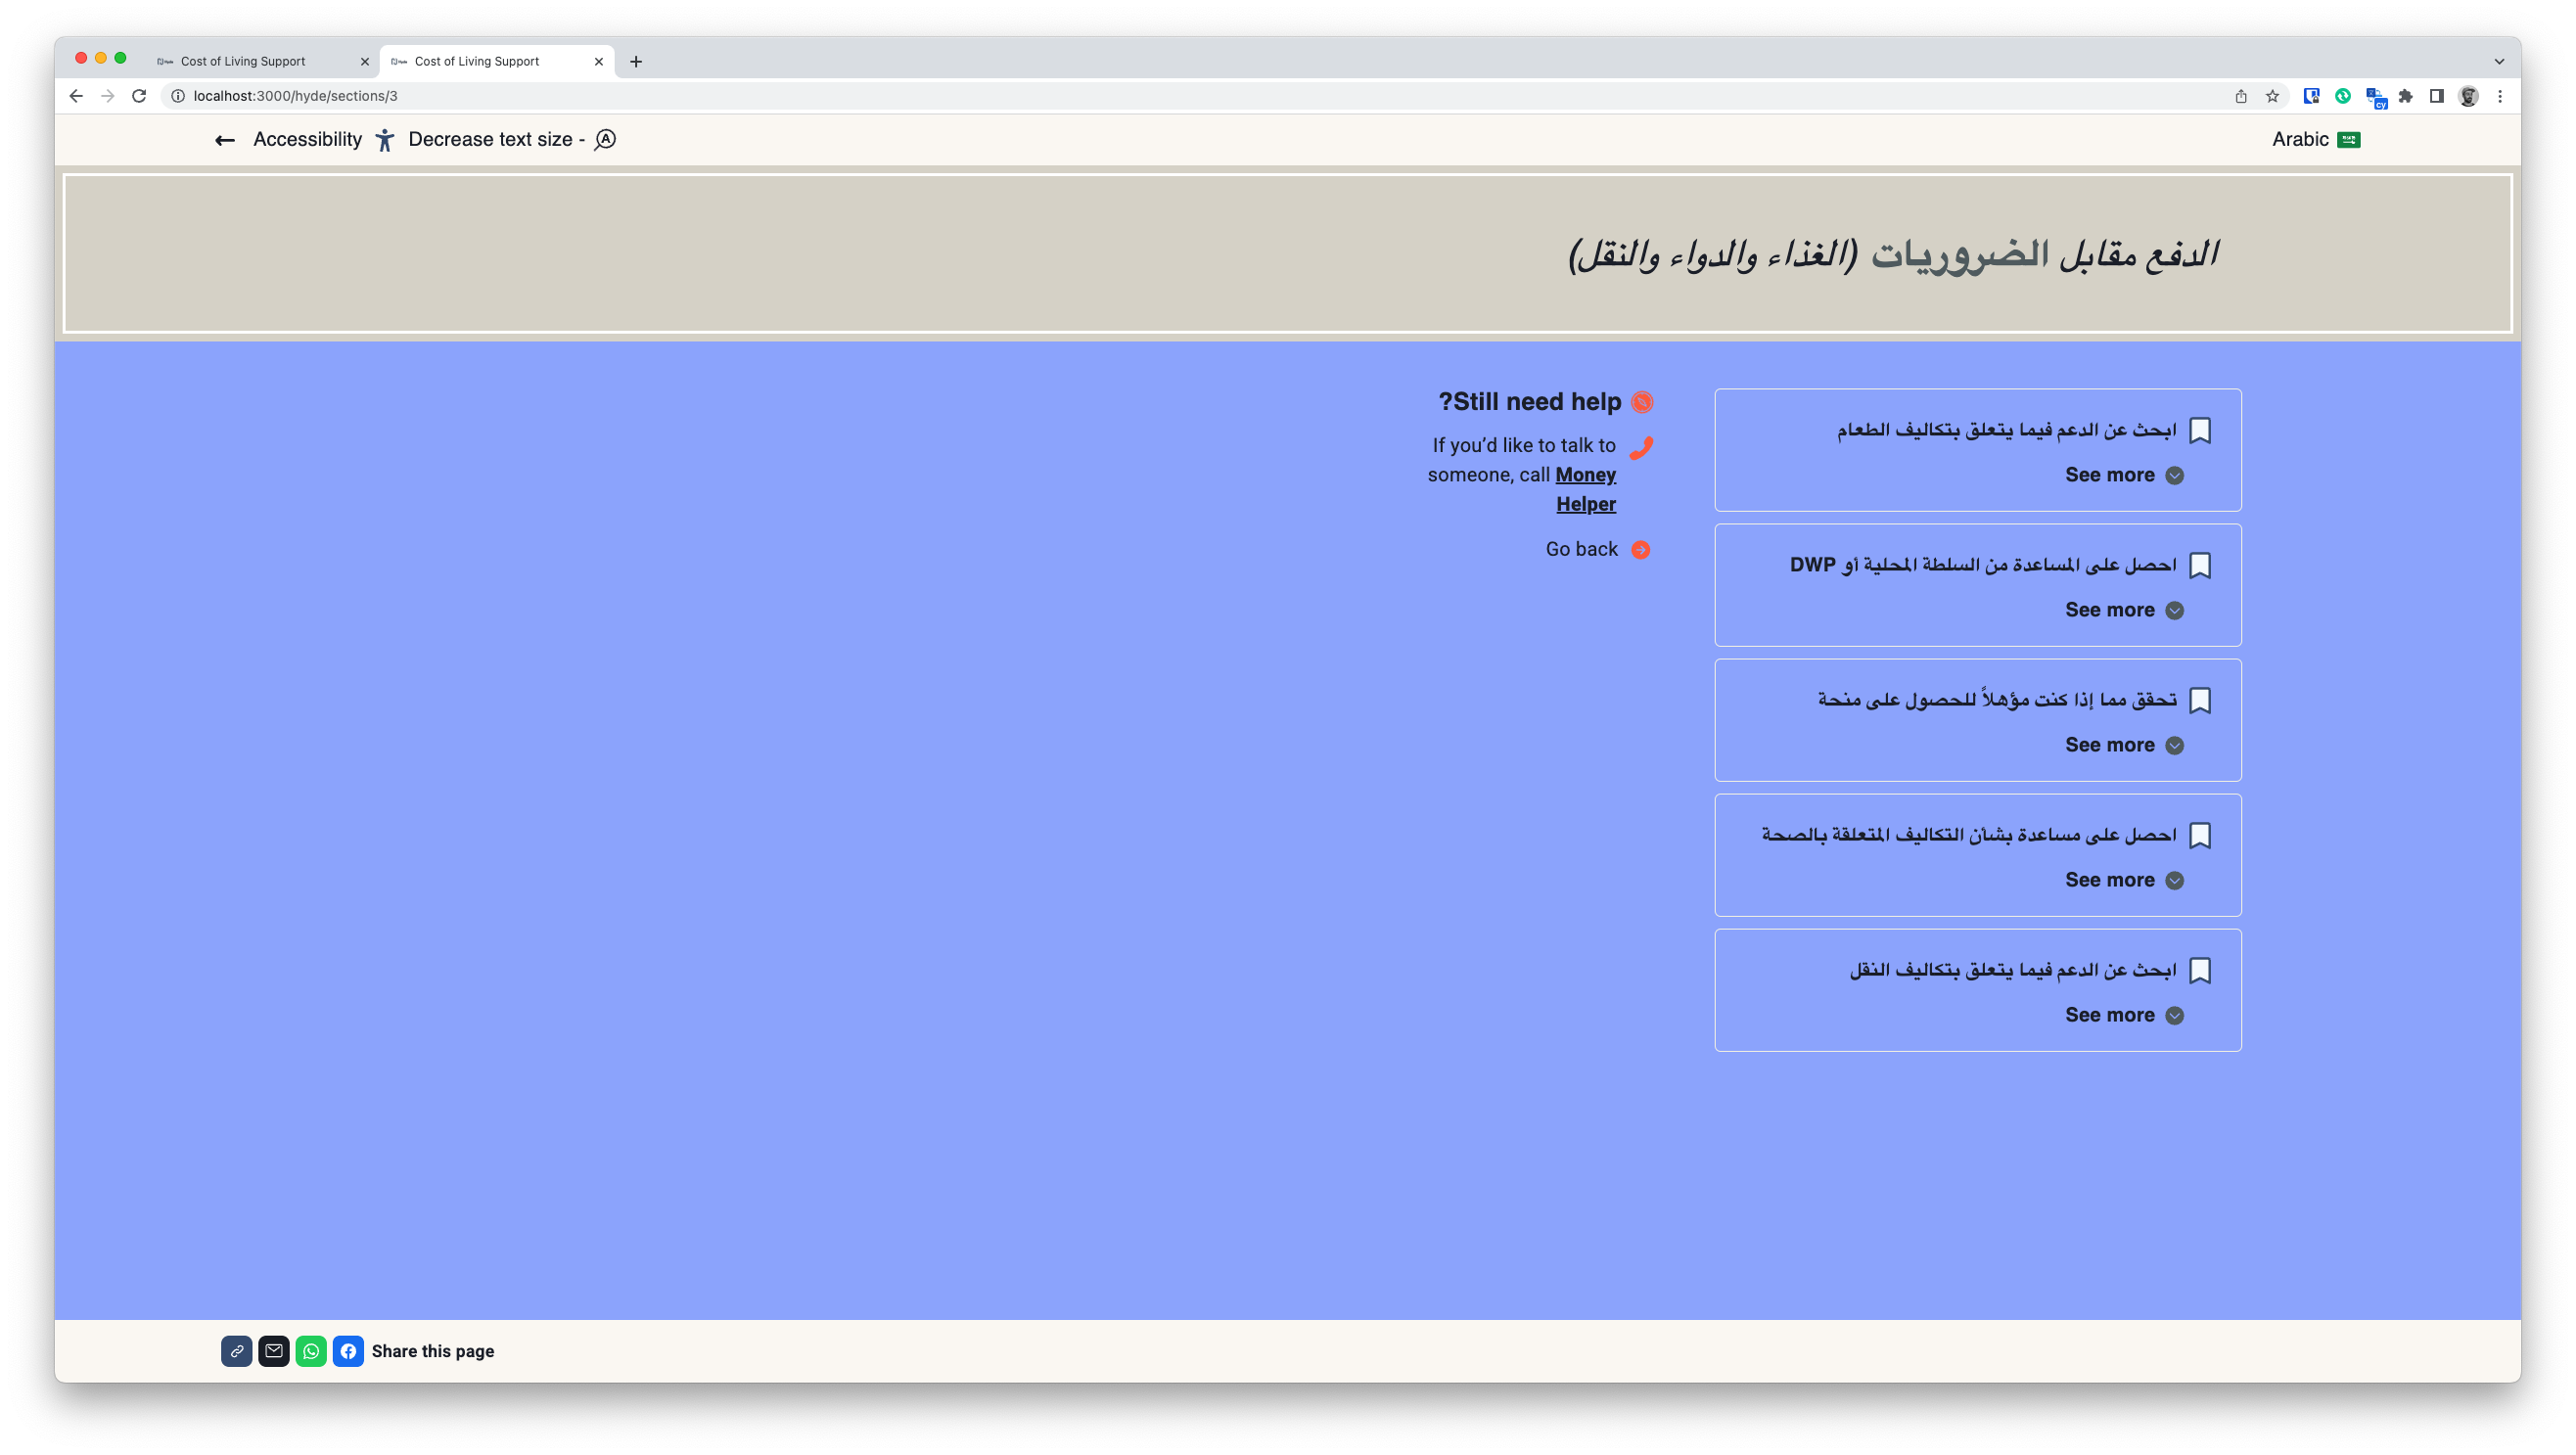The width and height of the screenshot is (2576, 1455).
Task: Click the bookmark icon on the grant eligibility card
Action: [2201, 700]
